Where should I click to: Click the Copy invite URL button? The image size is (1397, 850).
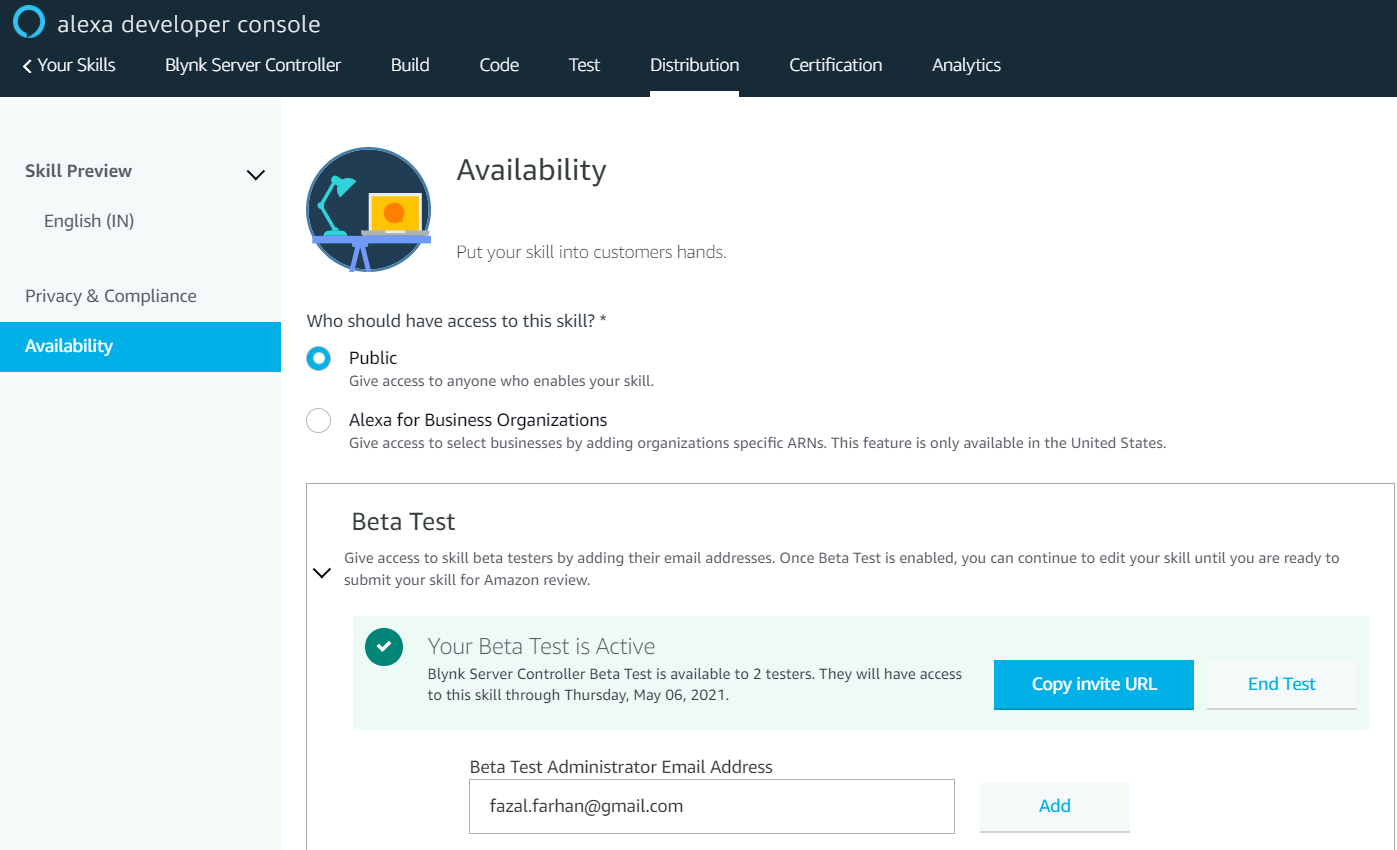click(x=1094, y=685)
